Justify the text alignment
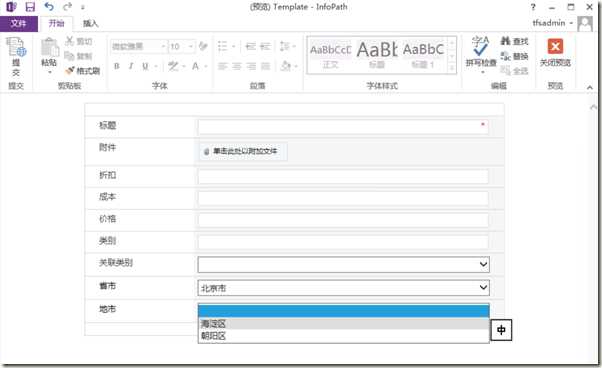The height and width of the screenshot is (368, 602). click(x=265, y=66)
